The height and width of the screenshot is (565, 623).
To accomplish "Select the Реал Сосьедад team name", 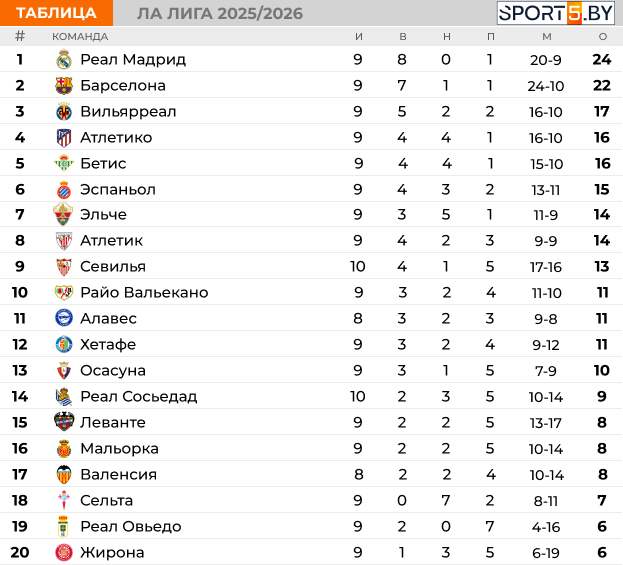I will point(138,397).
